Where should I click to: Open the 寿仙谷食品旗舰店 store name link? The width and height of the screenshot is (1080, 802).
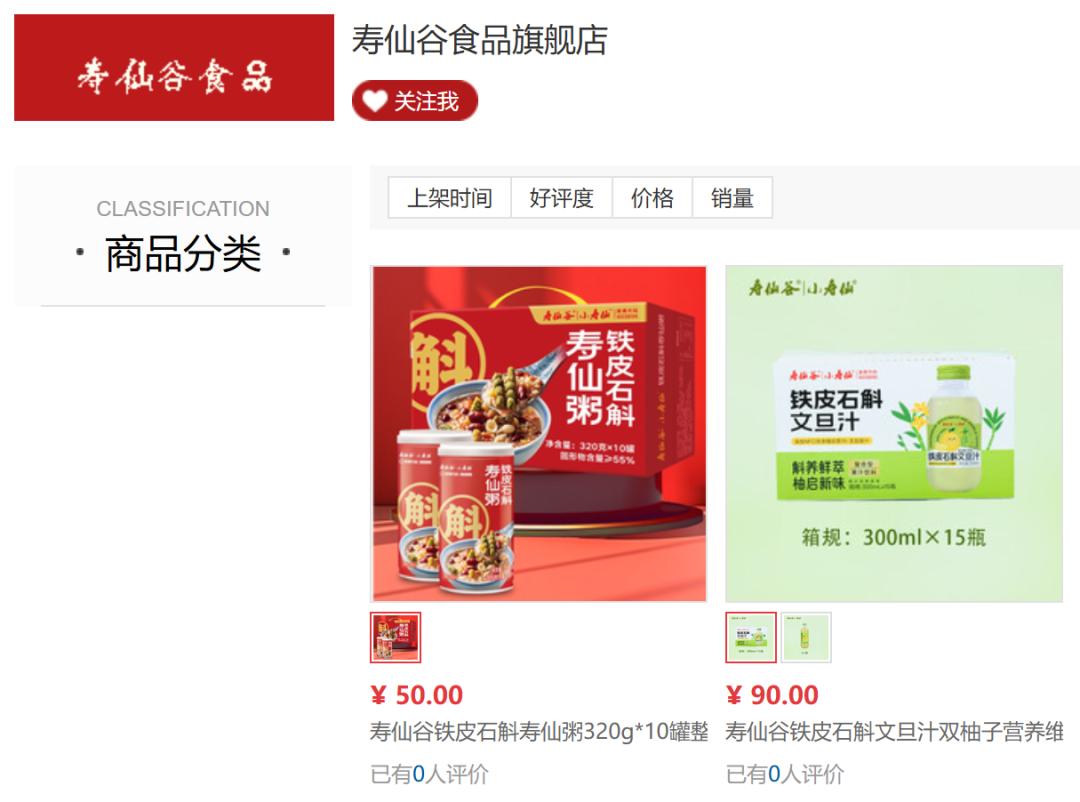click(x=479, y=40)
